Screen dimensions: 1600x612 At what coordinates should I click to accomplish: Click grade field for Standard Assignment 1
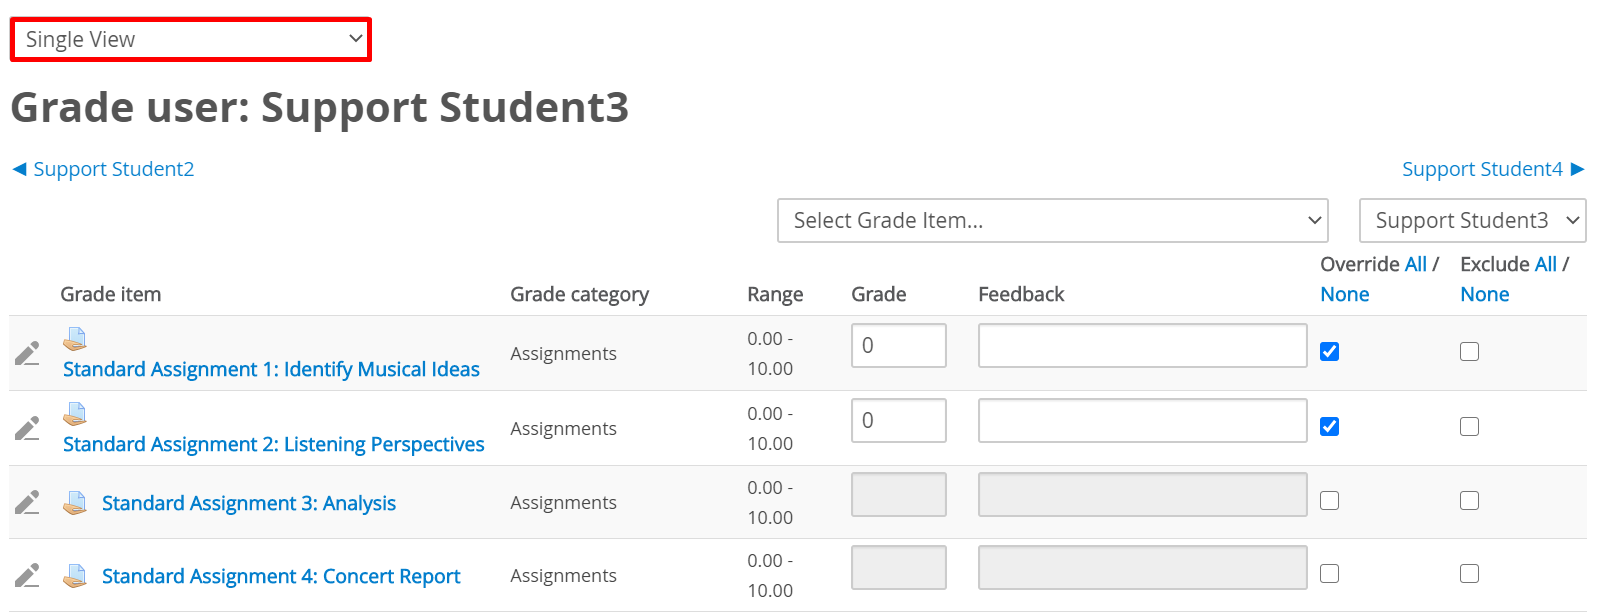click(898, 345)
